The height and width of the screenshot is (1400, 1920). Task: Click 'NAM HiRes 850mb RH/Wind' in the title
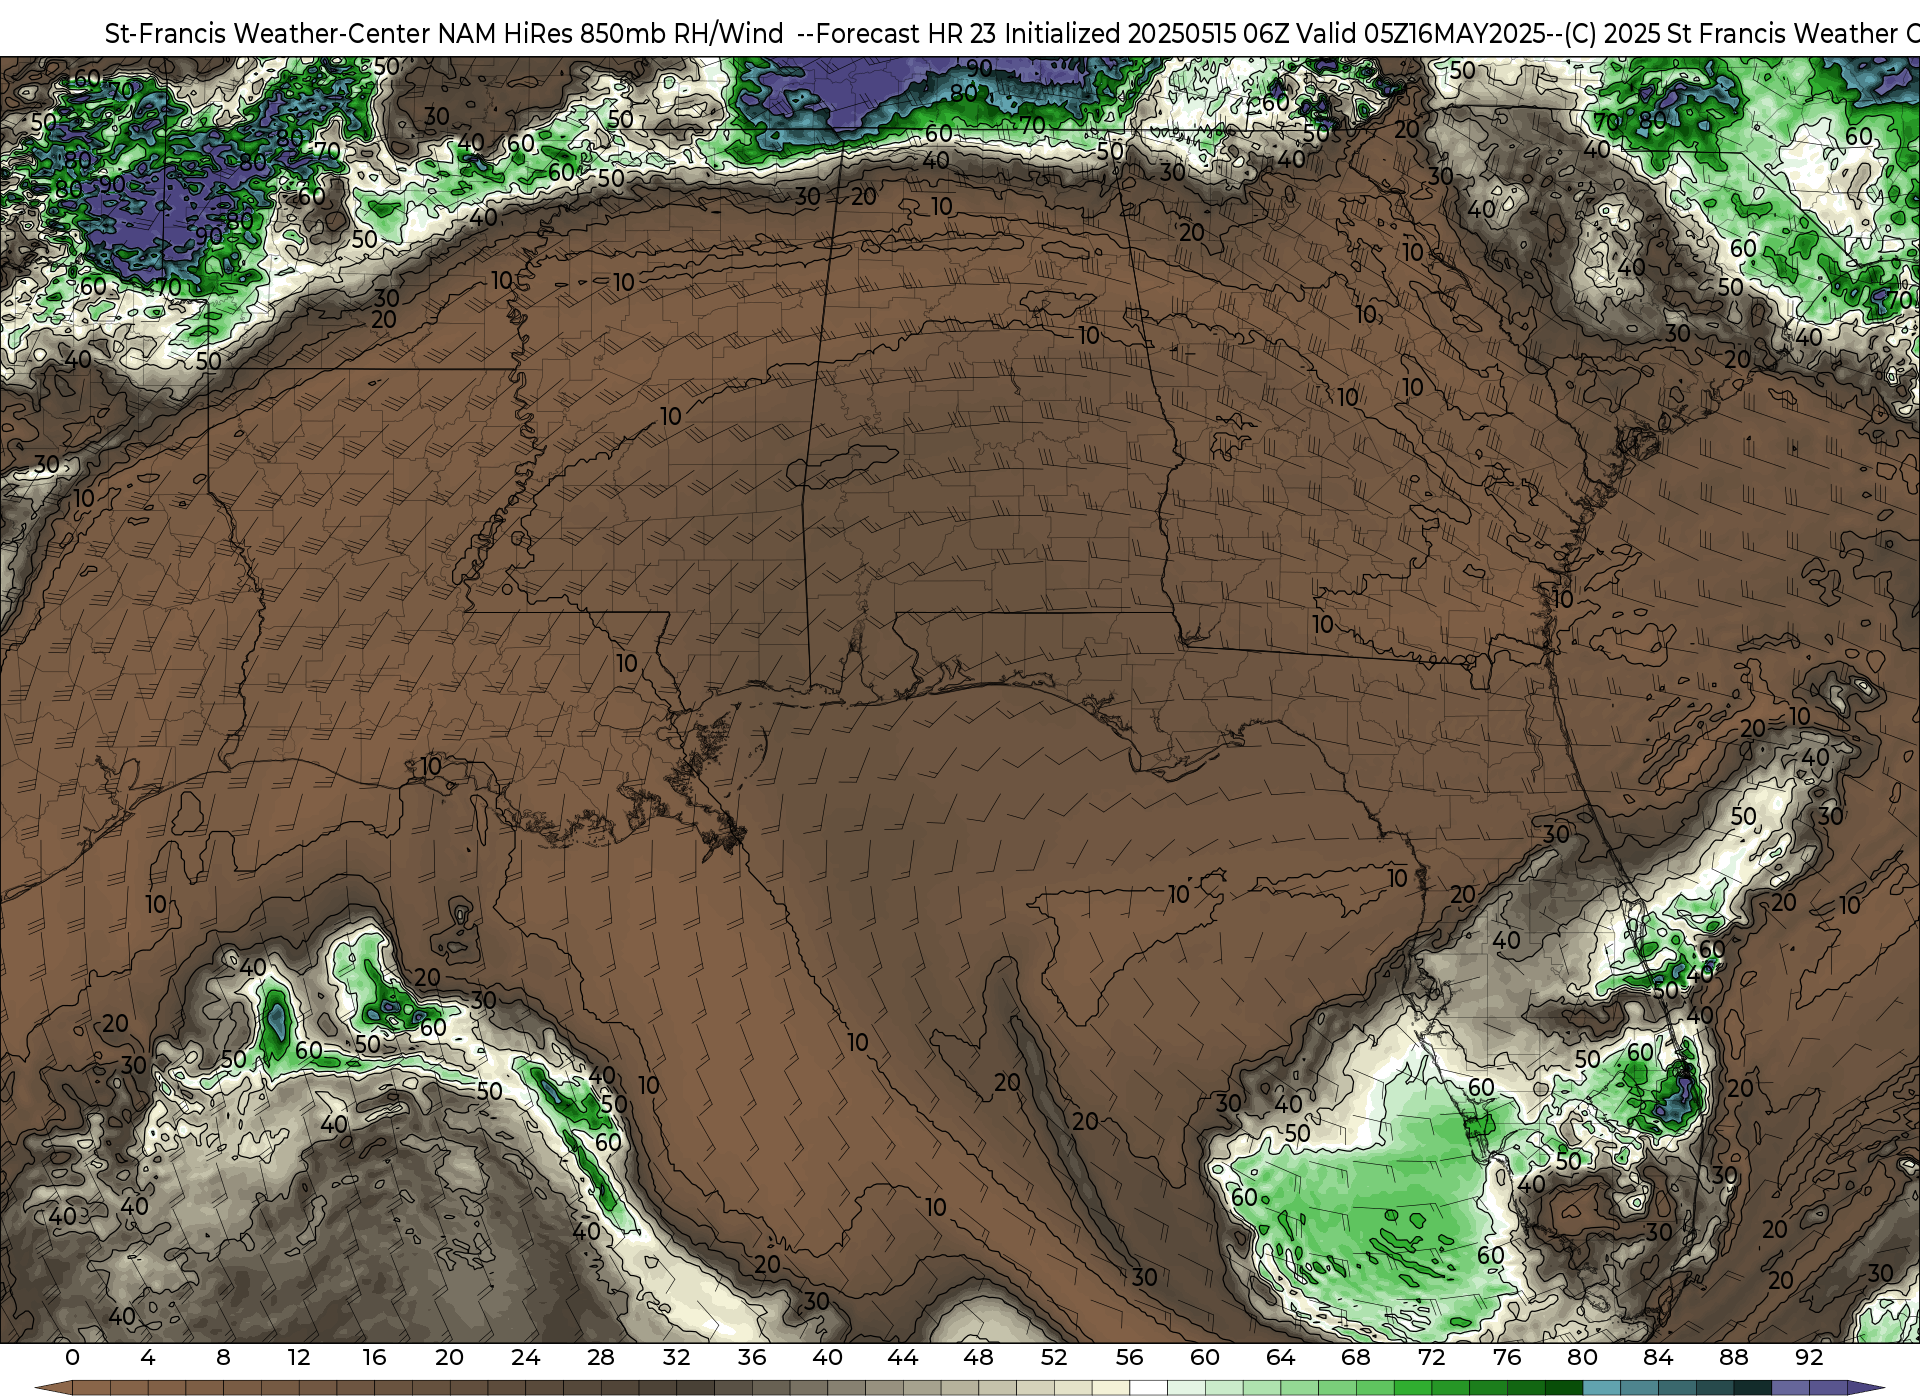pyautogui.click(x=611, y=34)
